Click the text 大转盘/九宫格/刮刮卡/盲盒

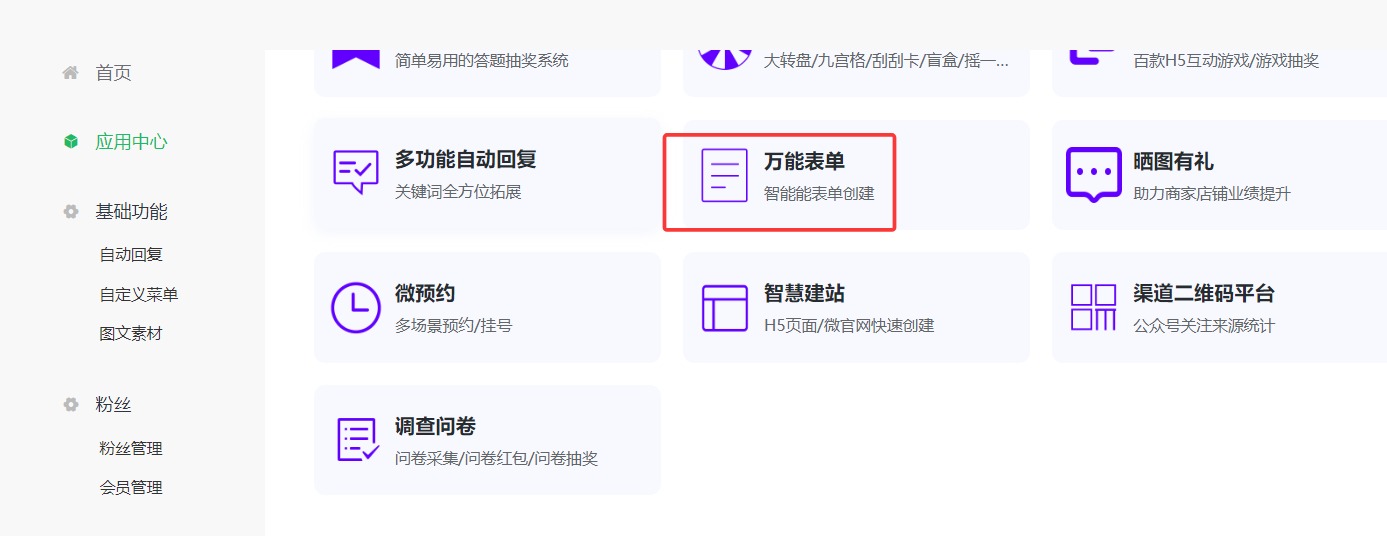[887, 61]
